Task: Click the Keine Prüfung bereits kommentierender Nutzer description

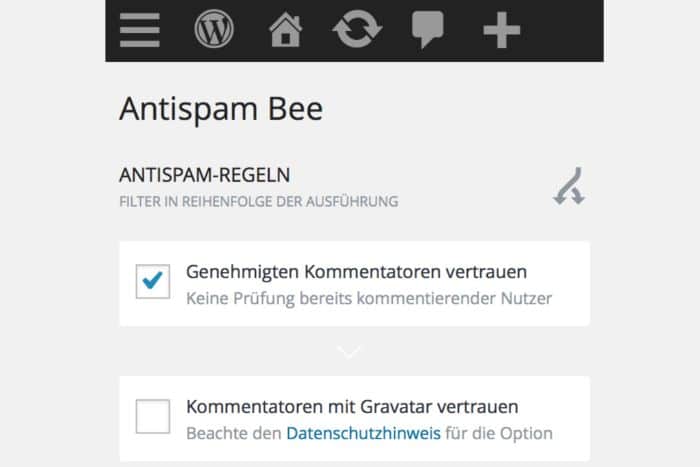Action: (369, 297)
